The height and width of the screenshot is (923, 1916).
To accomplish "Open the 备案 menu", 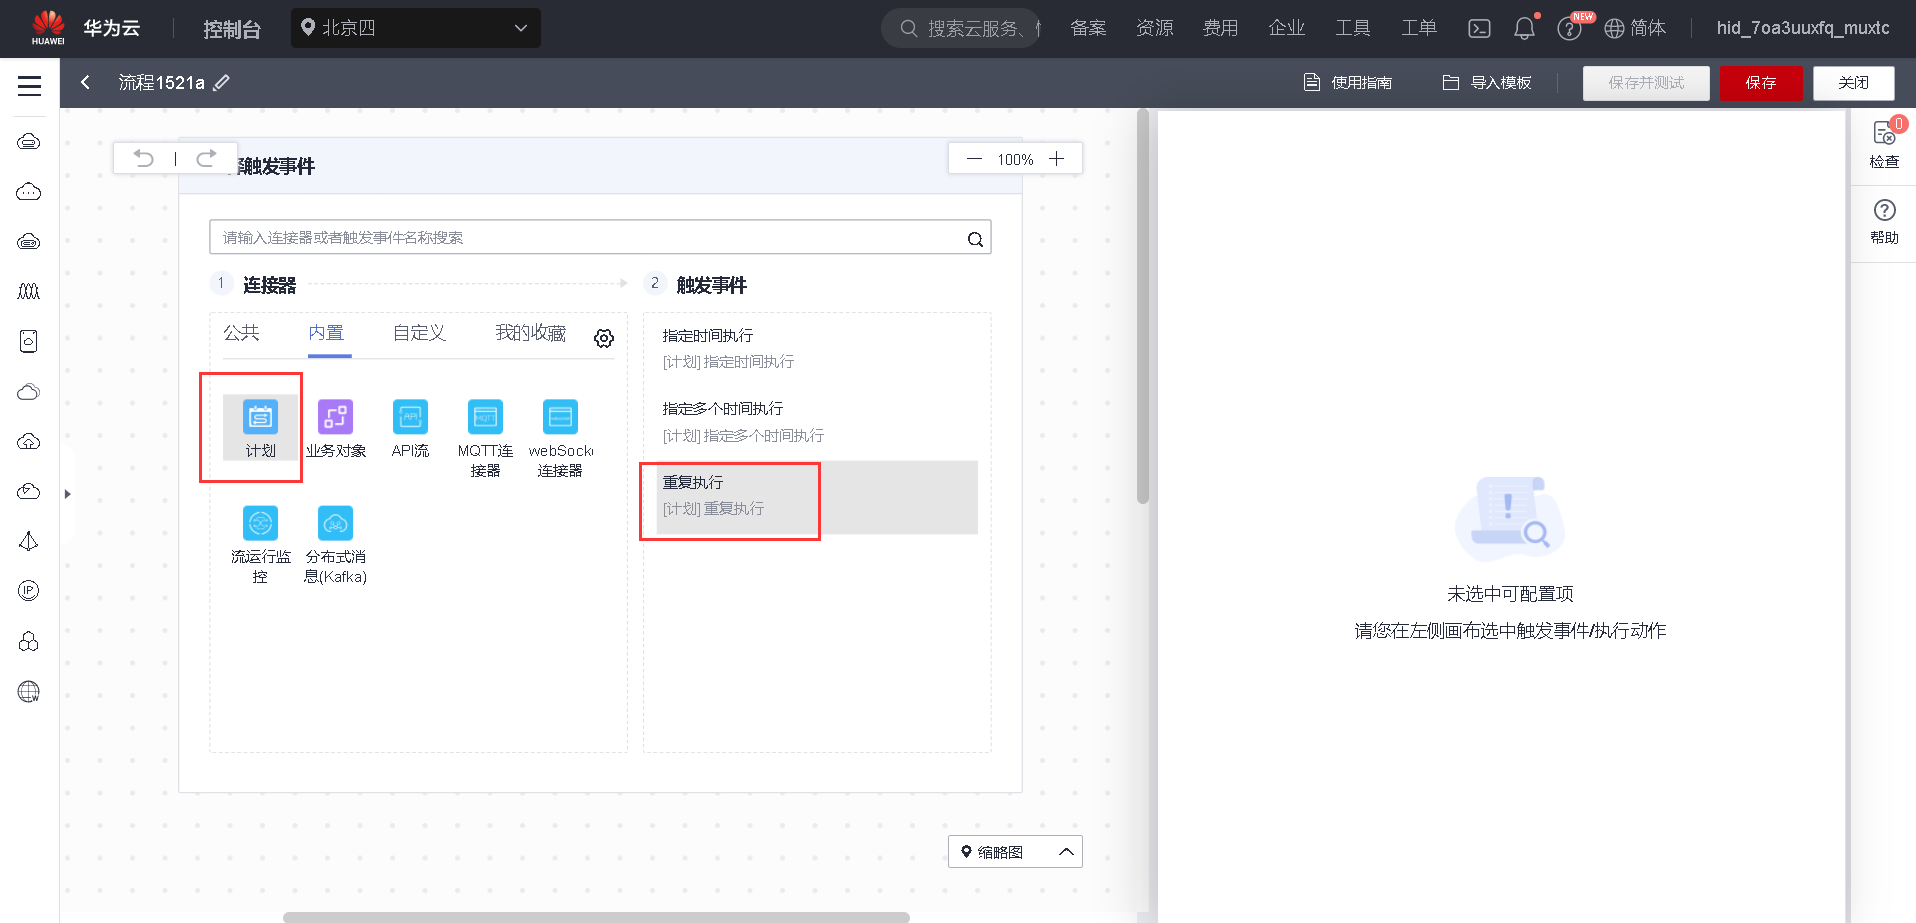I will (1088, 28).
